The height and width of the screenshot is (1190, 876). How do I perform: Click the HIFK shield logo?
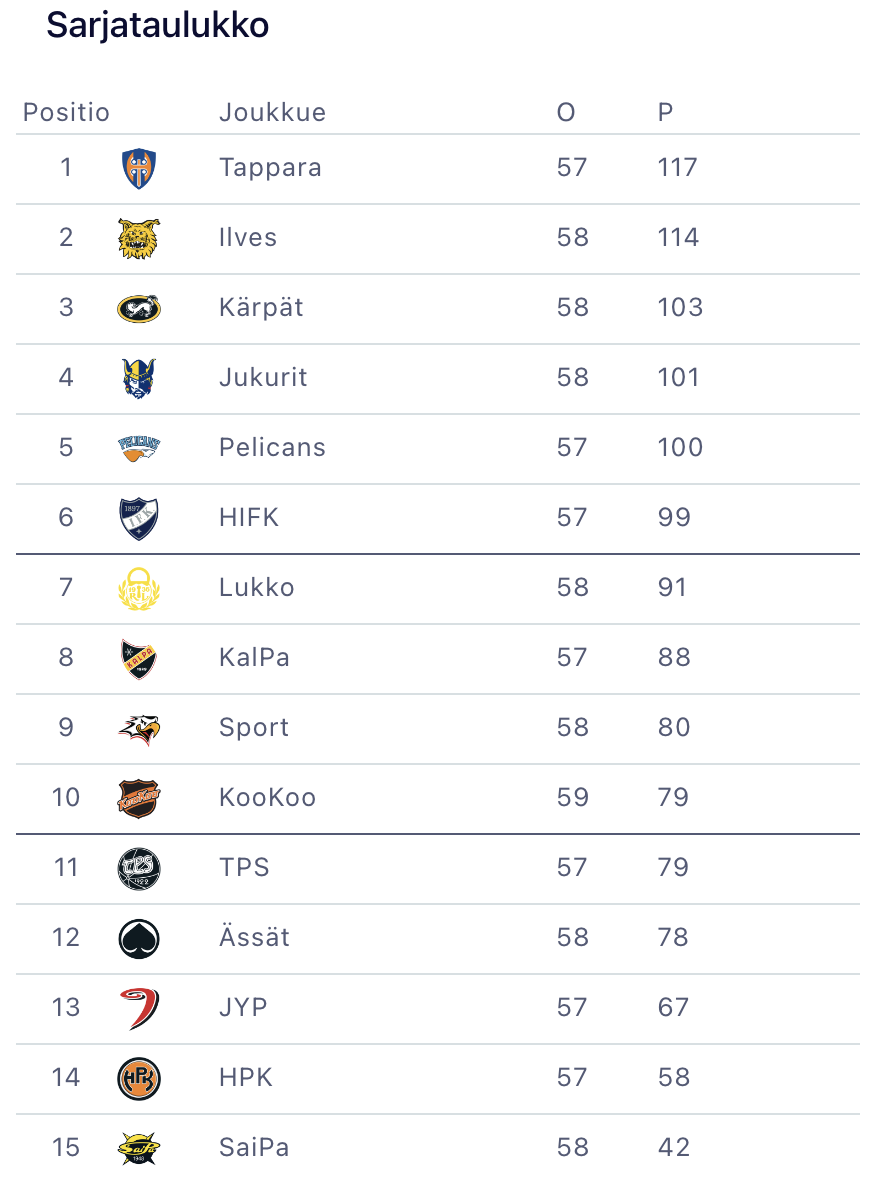point(139,518)
